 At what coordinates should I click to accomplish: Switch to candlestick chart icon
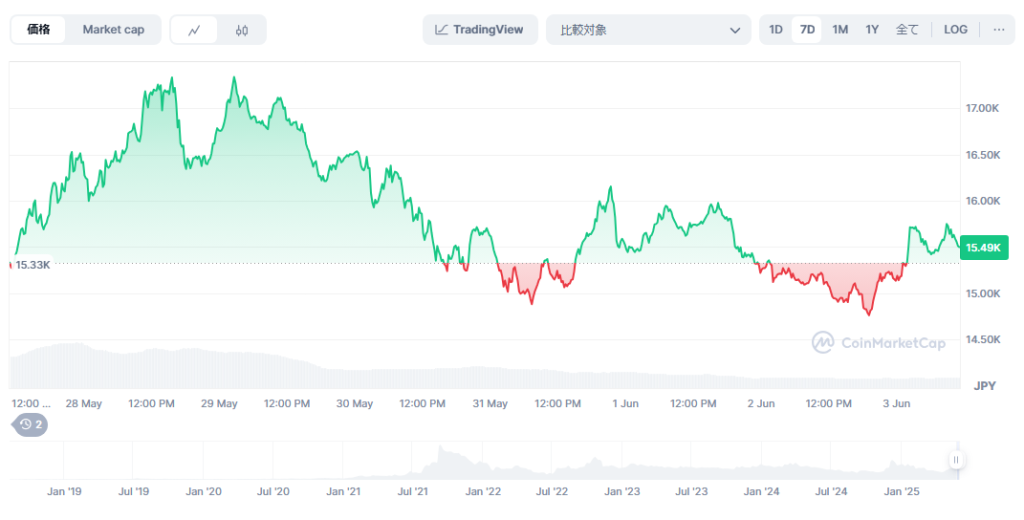click(242, 30)
